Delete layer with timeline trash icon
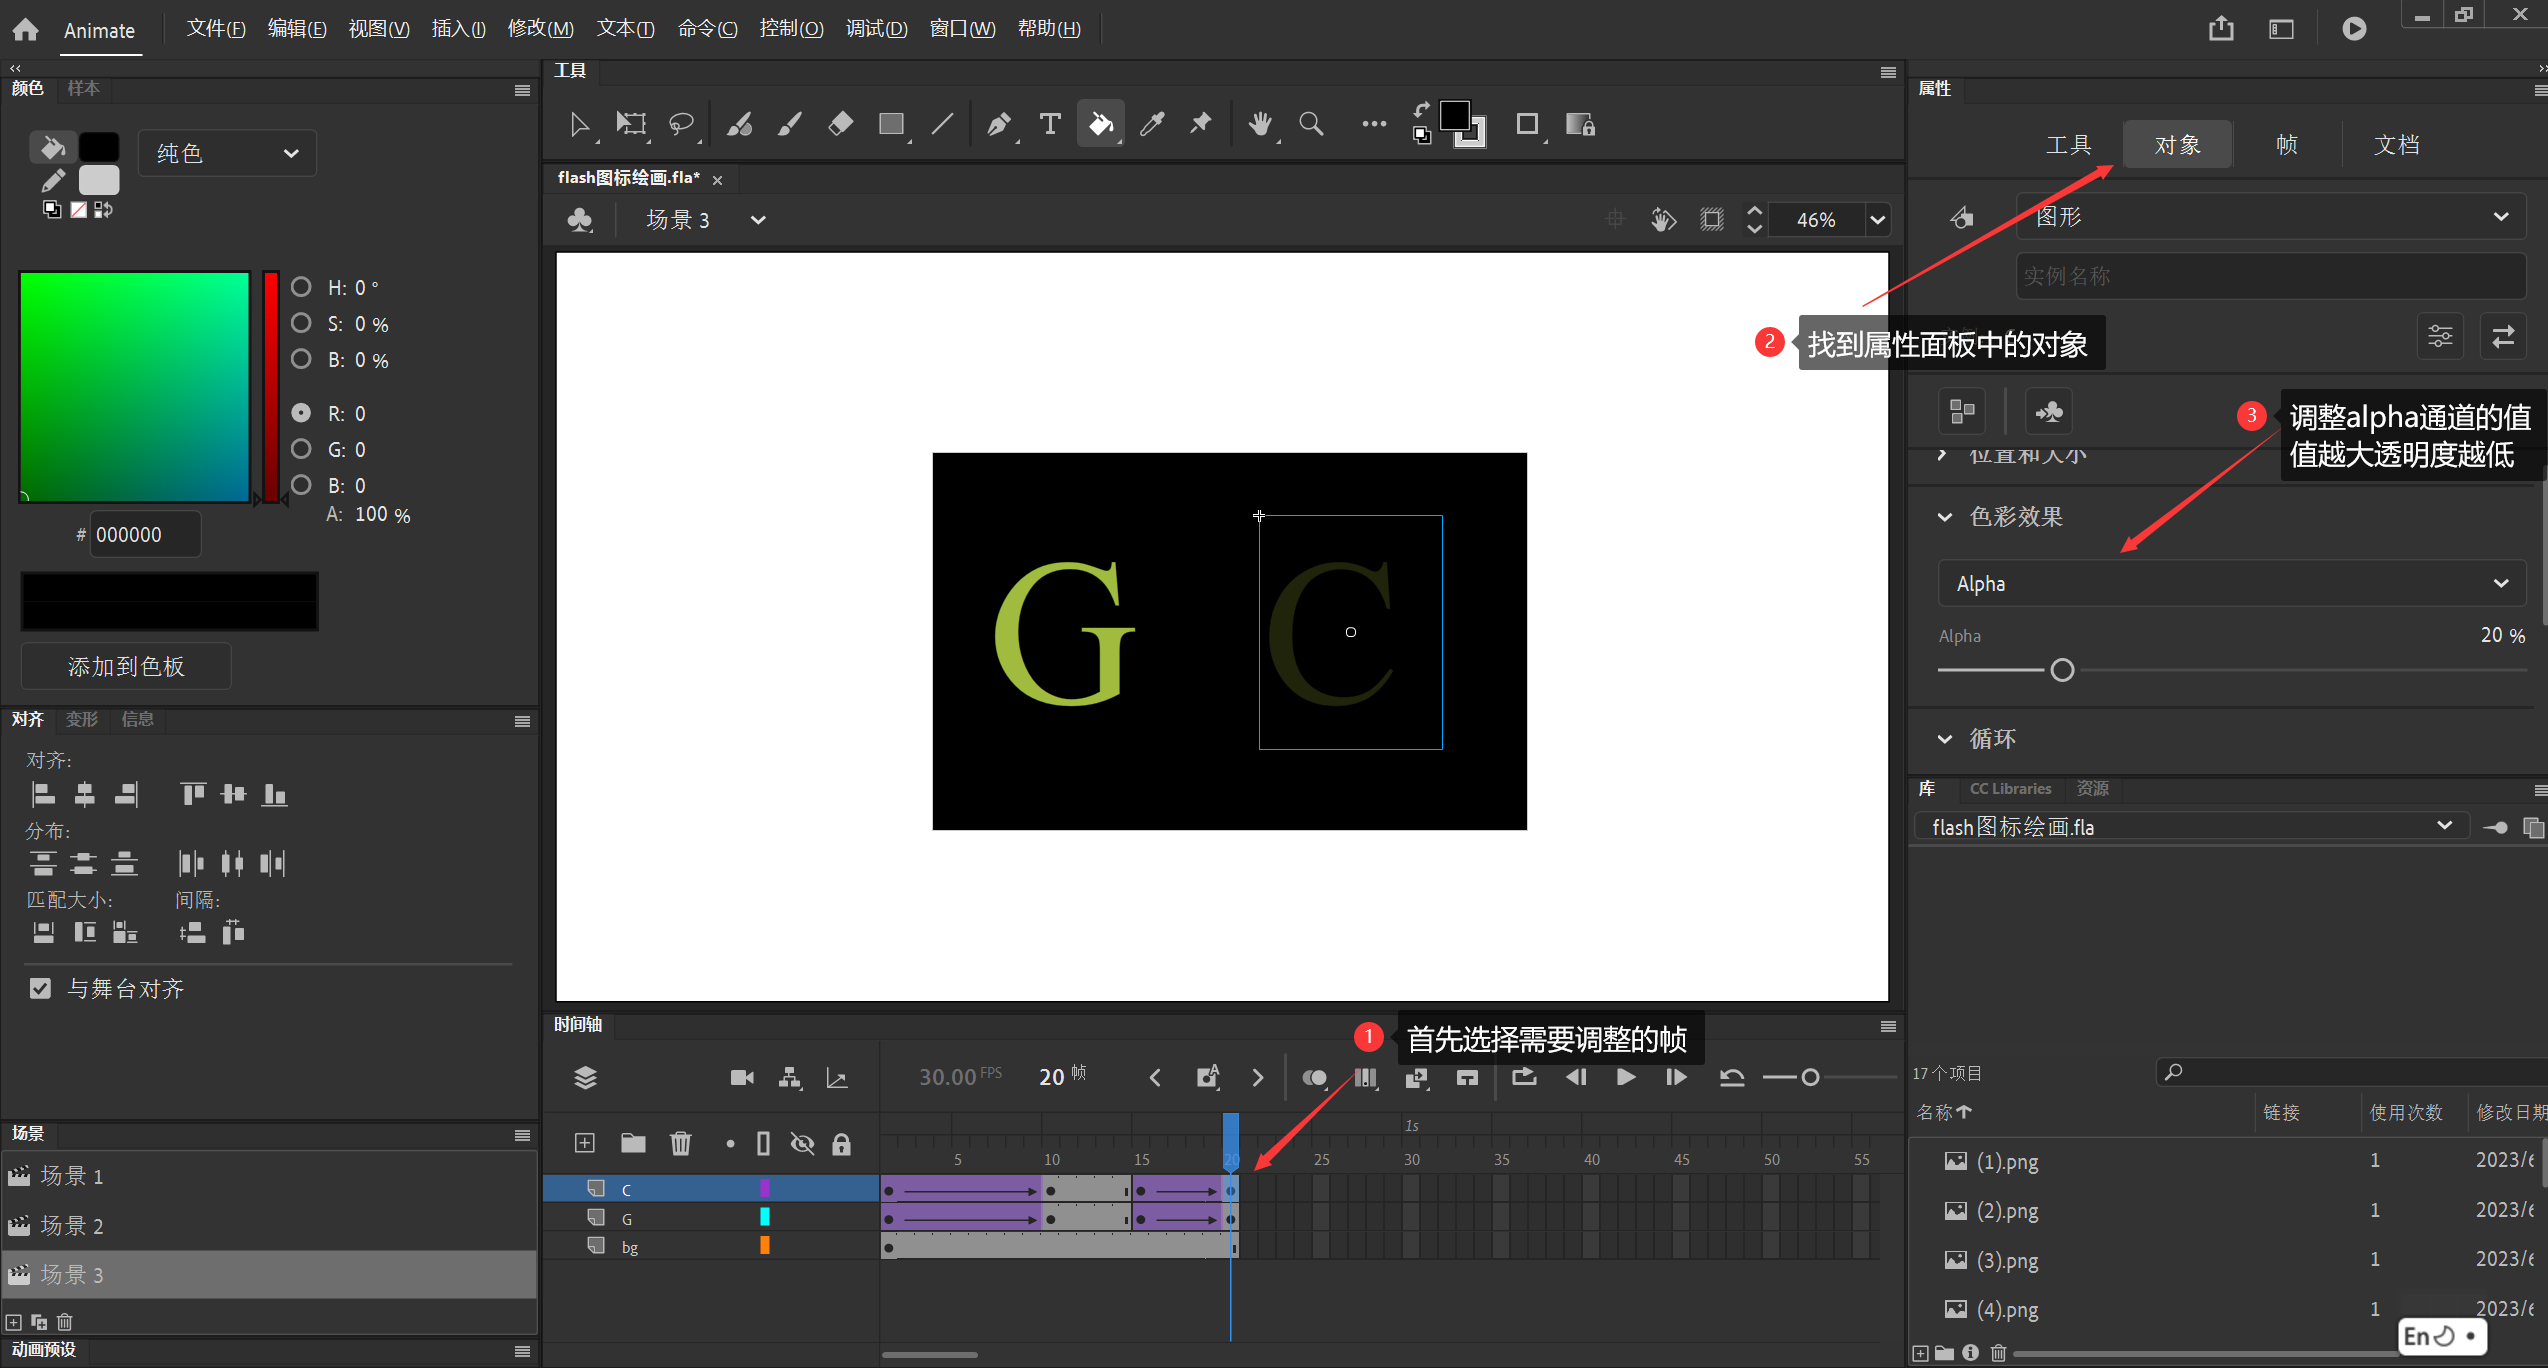Viewport: 2548px width, 1368px height. tap(680, 1143)
